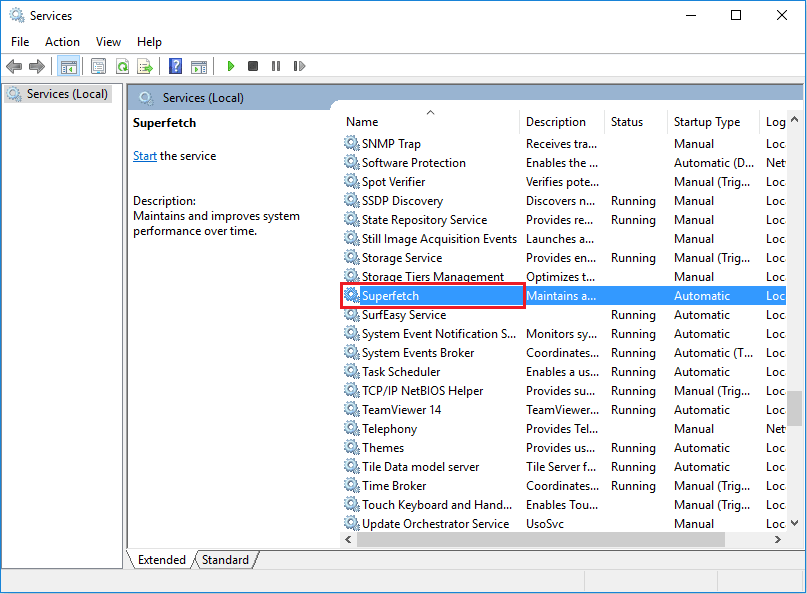Image resolution: width=807 pixels, height=594 pixels.
Task: Open Properties from the toolbar icon
Action: pyautogui.click(x=98, y=67)
